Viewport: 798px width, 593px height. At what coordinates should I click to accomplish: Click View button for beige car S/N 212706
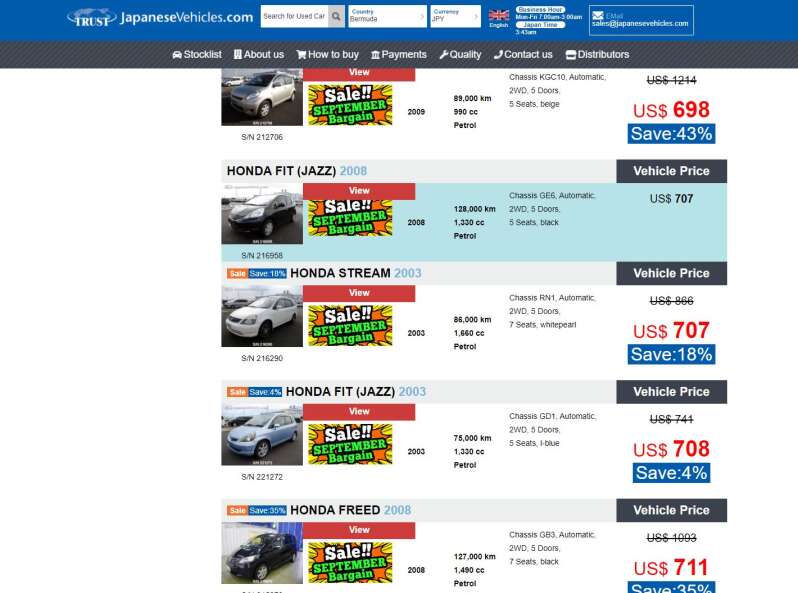pyautogui.click(x=359, y=74)
